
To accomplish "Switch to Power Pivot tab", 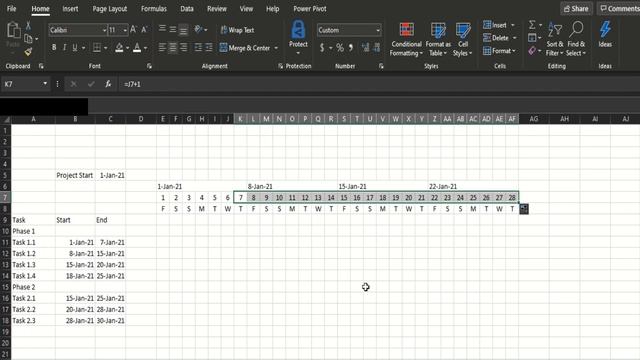I will pyautogui.click(x=310, y=9).
